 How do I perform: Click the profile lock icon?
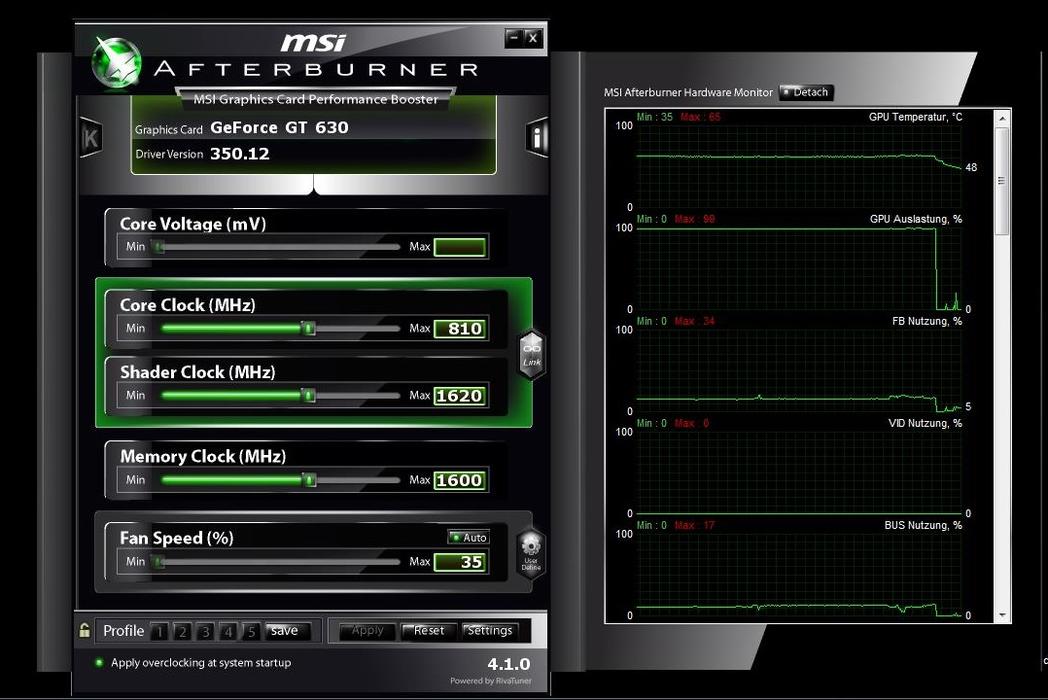(x=84, y=630)
